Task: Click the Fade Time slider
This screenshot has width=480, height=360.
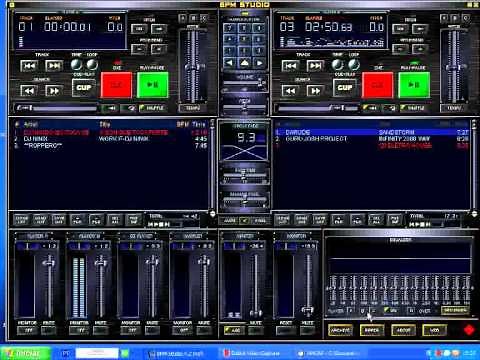Action: pos(245,176)
